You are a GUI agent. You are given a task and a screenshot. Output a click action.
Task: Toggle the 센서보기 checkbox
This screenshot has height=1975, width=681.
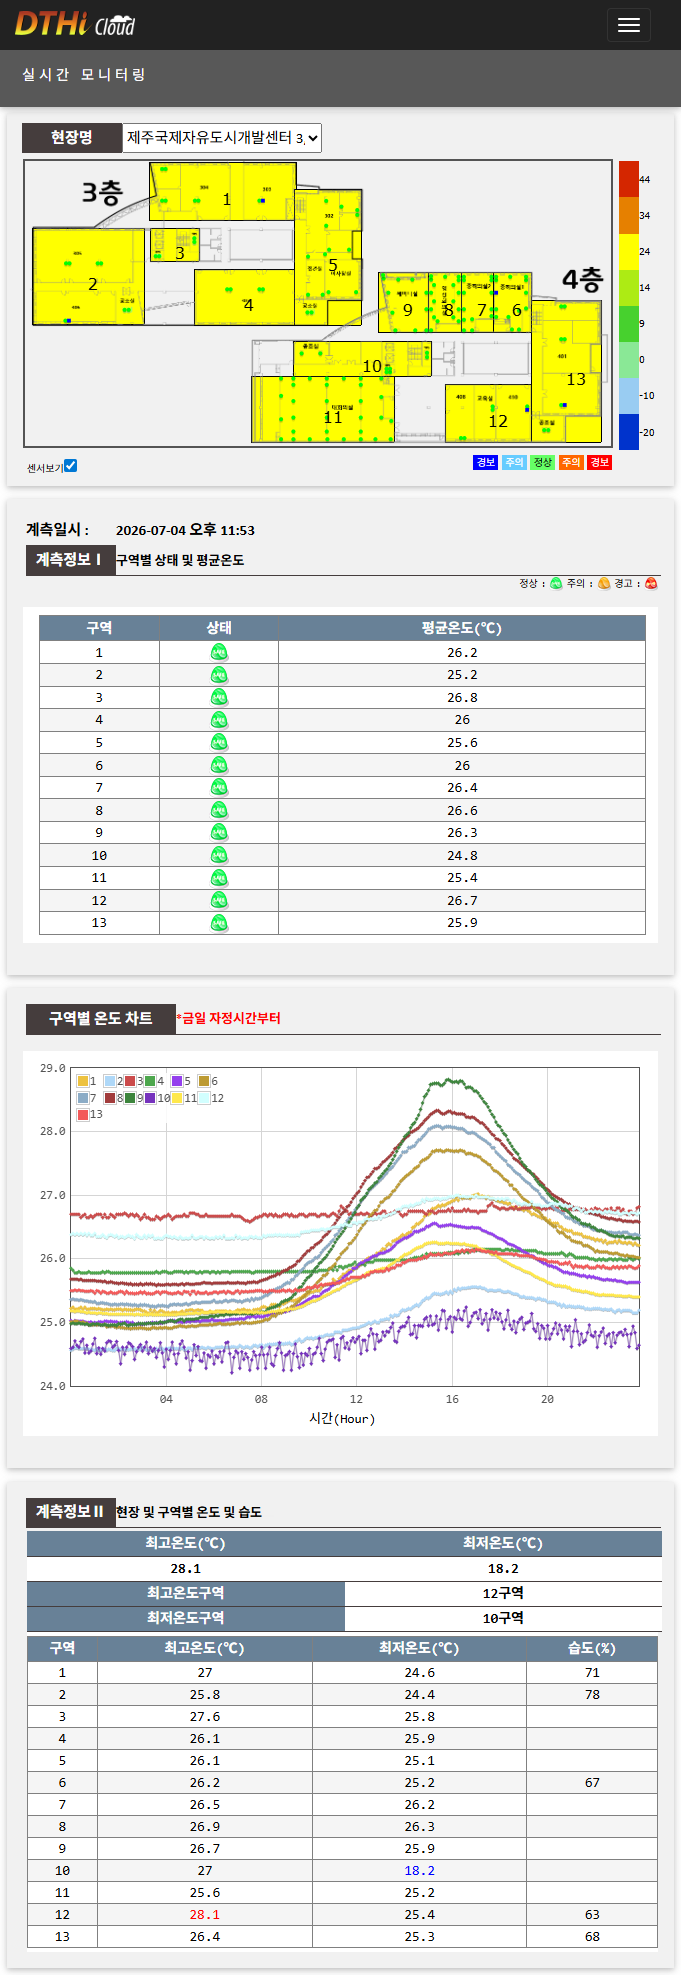coord(70,466)
